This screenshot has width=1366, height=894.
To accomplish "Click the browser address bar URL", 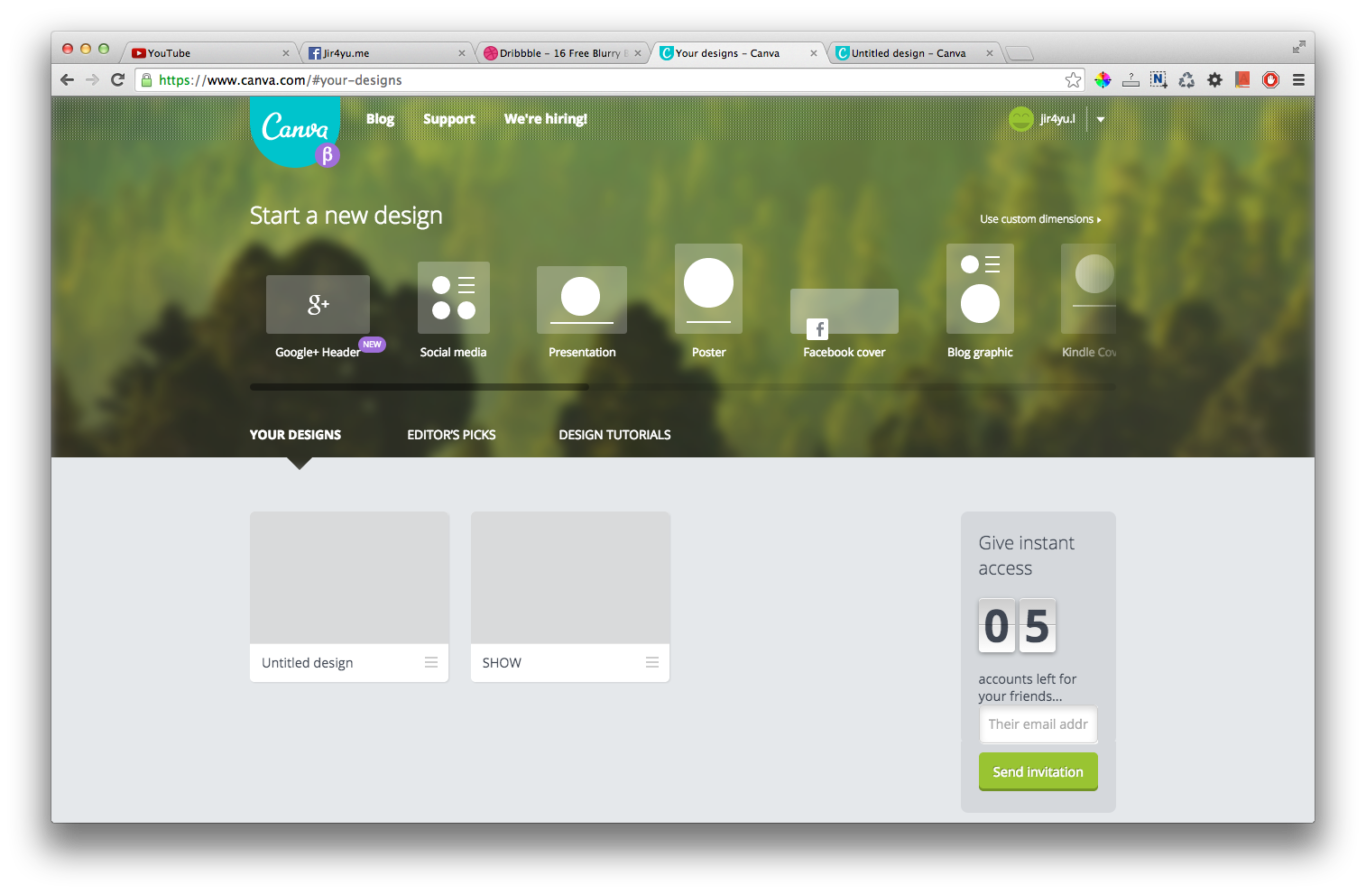I will [x=280, y=80].
